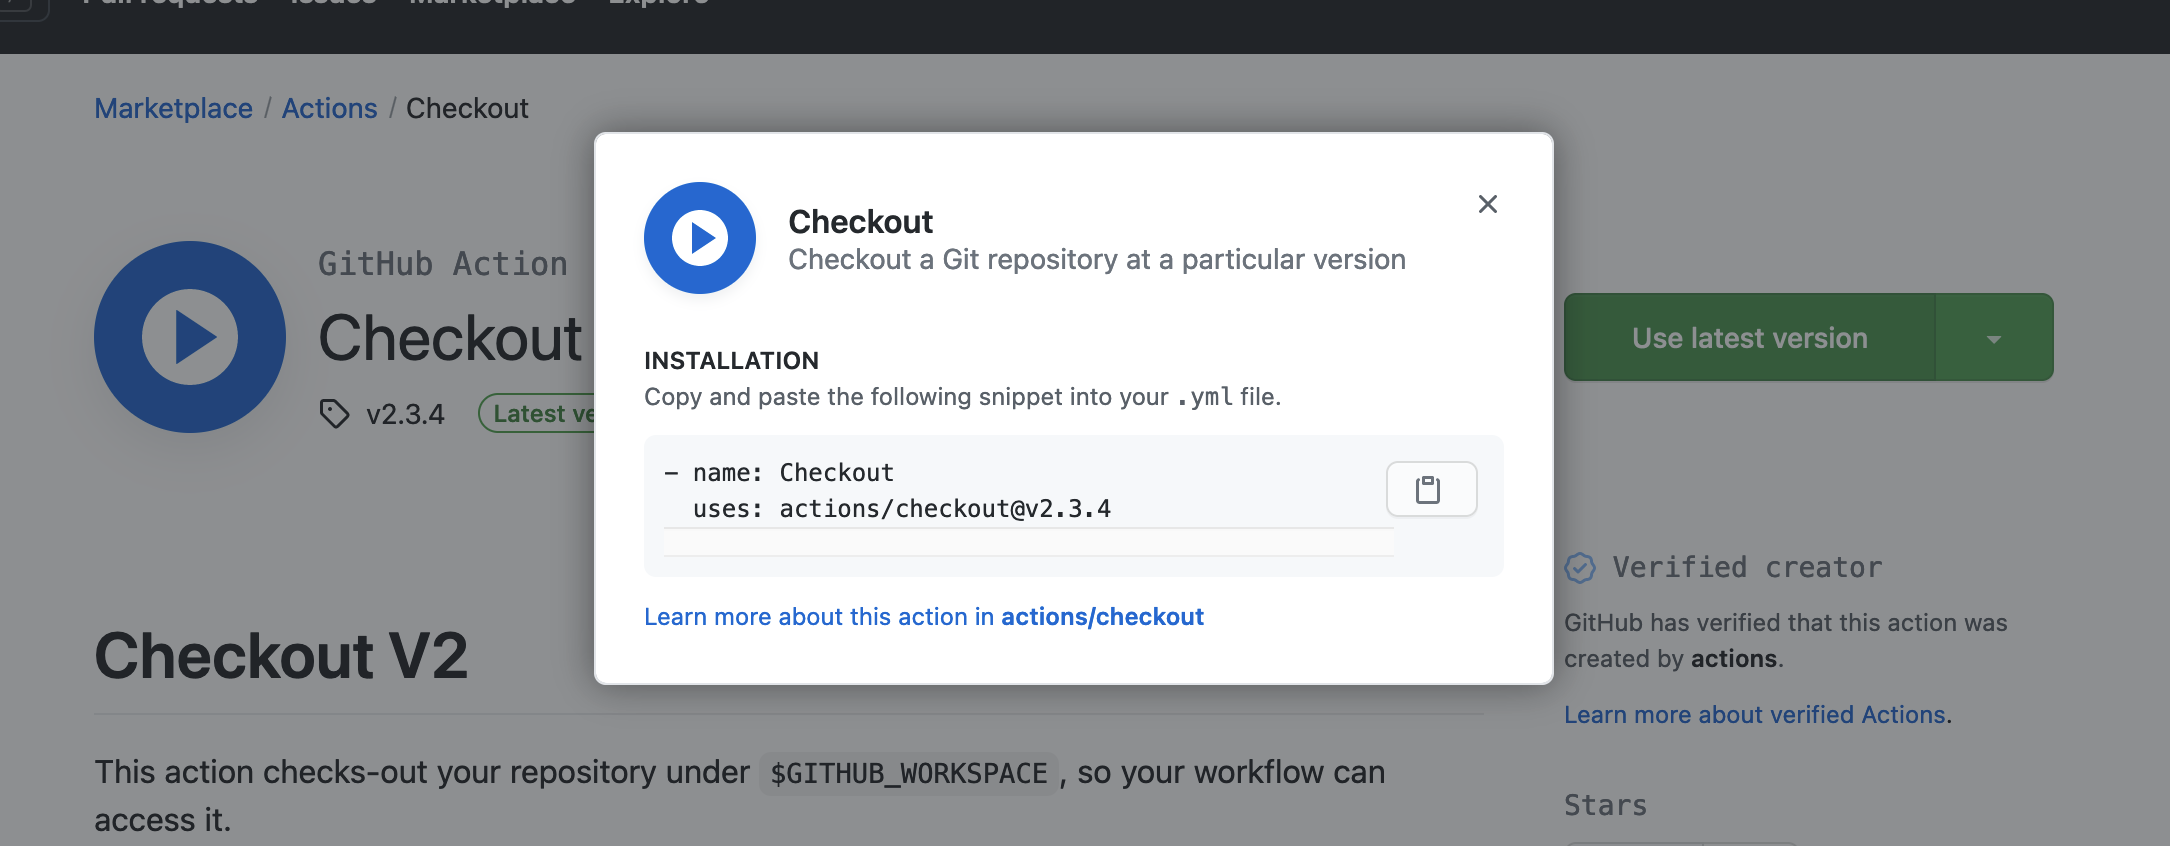Click the bold actions creator name
Screen dimensions: 2170x846
[1734, 659]
